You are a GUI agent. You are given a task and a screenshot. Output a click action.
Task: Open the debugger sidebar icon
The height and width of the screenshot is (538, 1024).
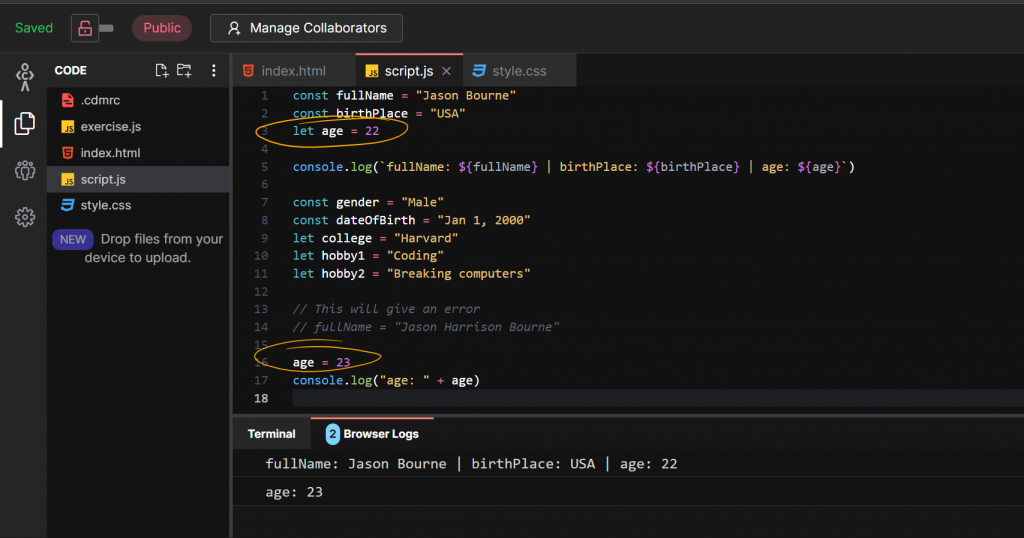(25, 77)
